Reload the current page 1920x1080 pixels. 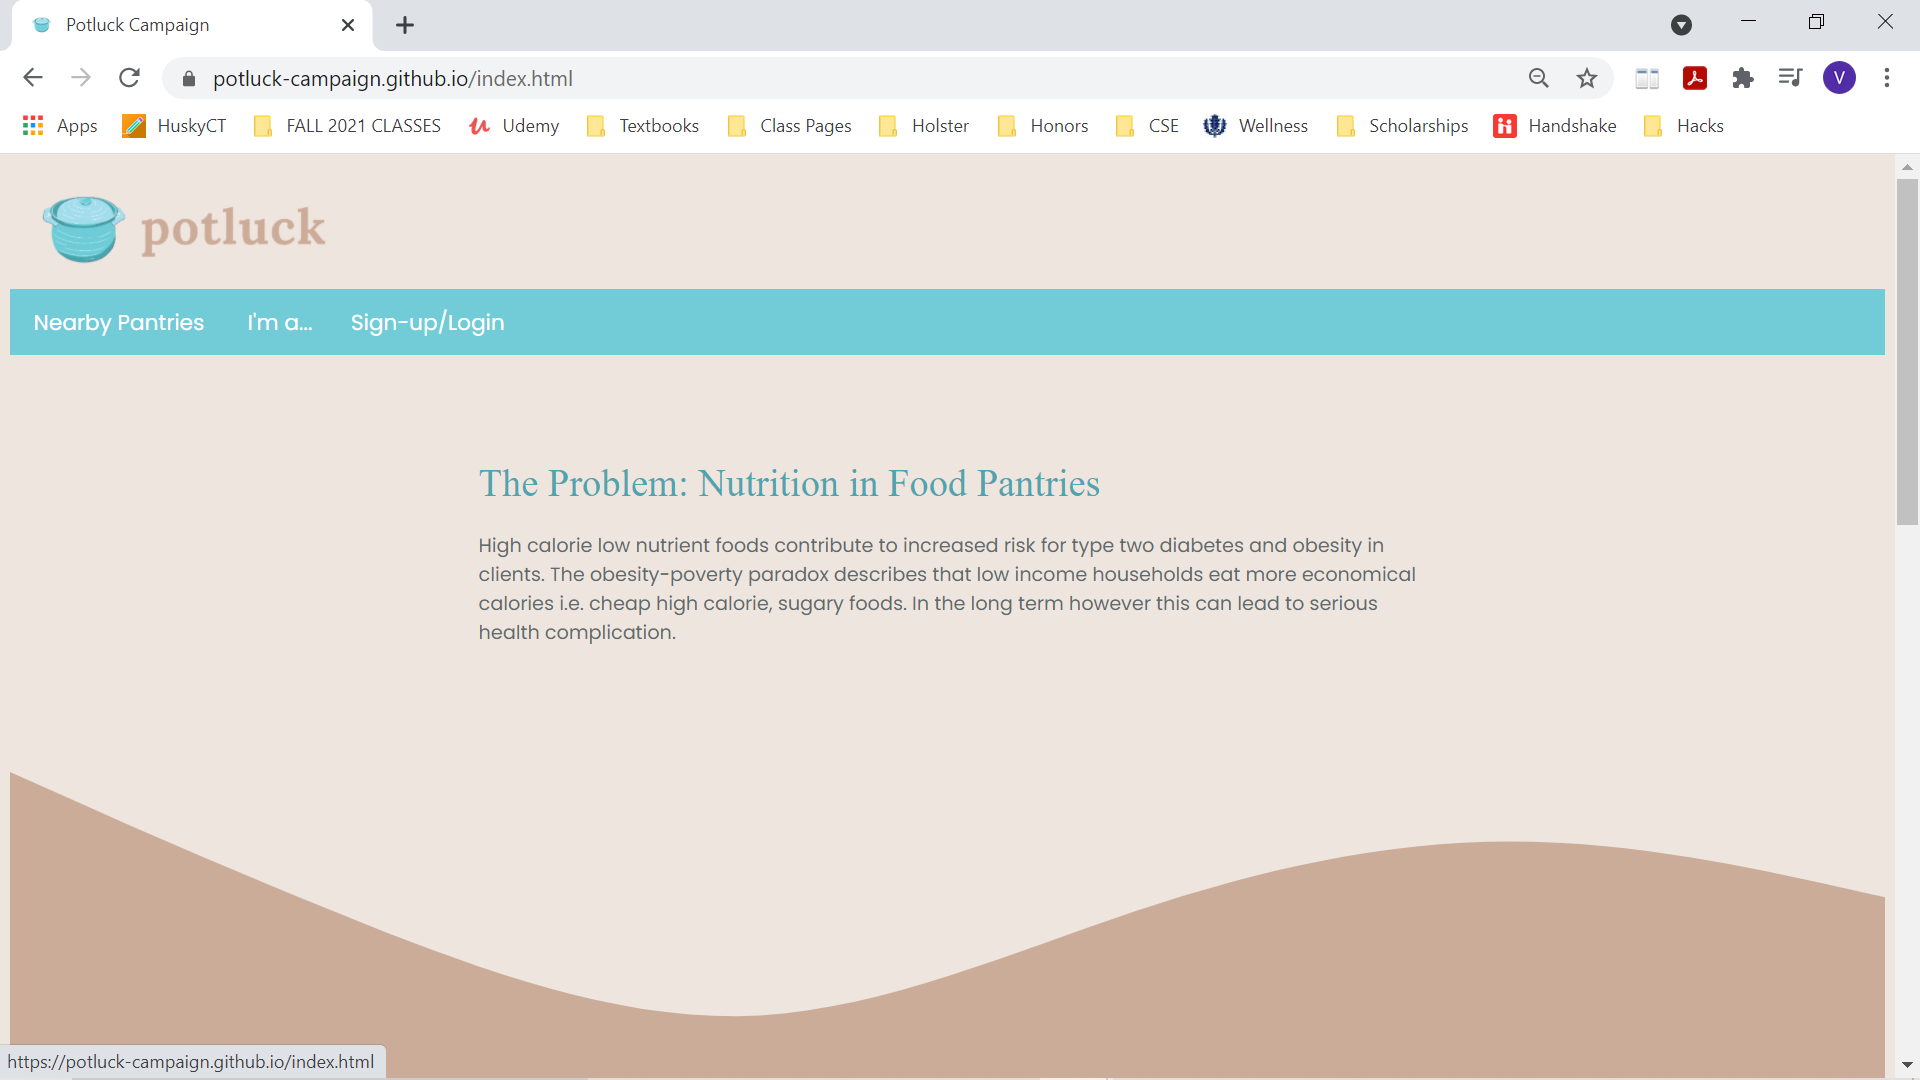129,78
